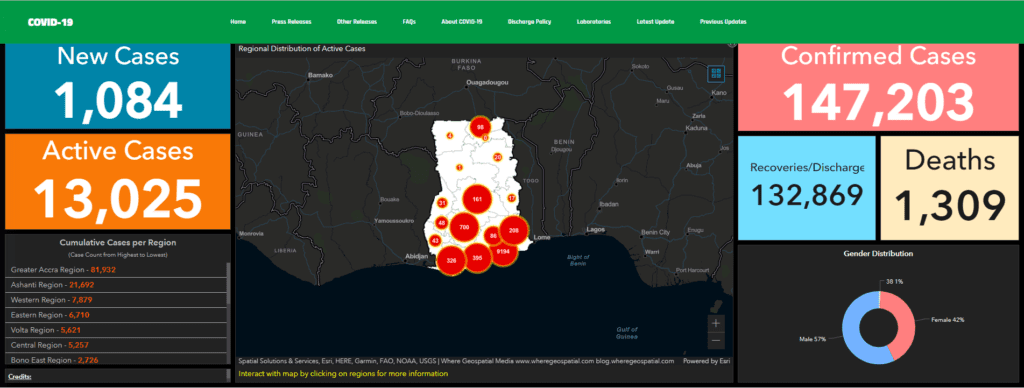Select the Ashanti Region list entry
This screenshot has height=388, width=1024.
point(118,285)
